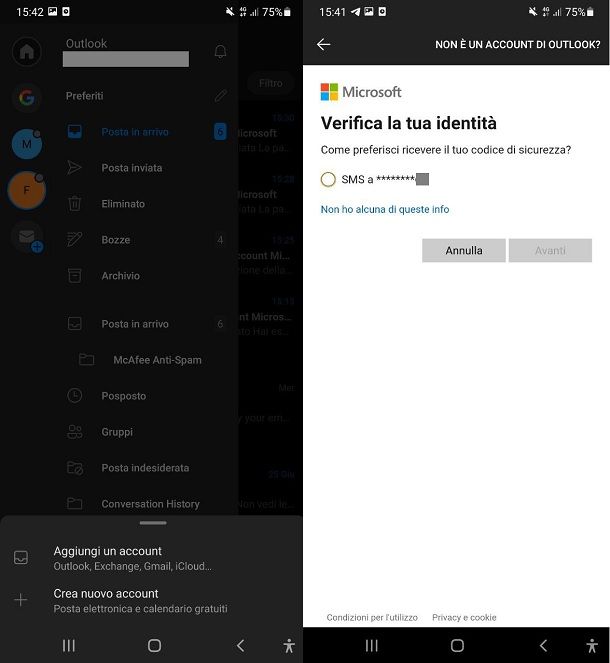
Task: Tap accessibility icon in left navigation bar
Action: click(x=289, y=646)
